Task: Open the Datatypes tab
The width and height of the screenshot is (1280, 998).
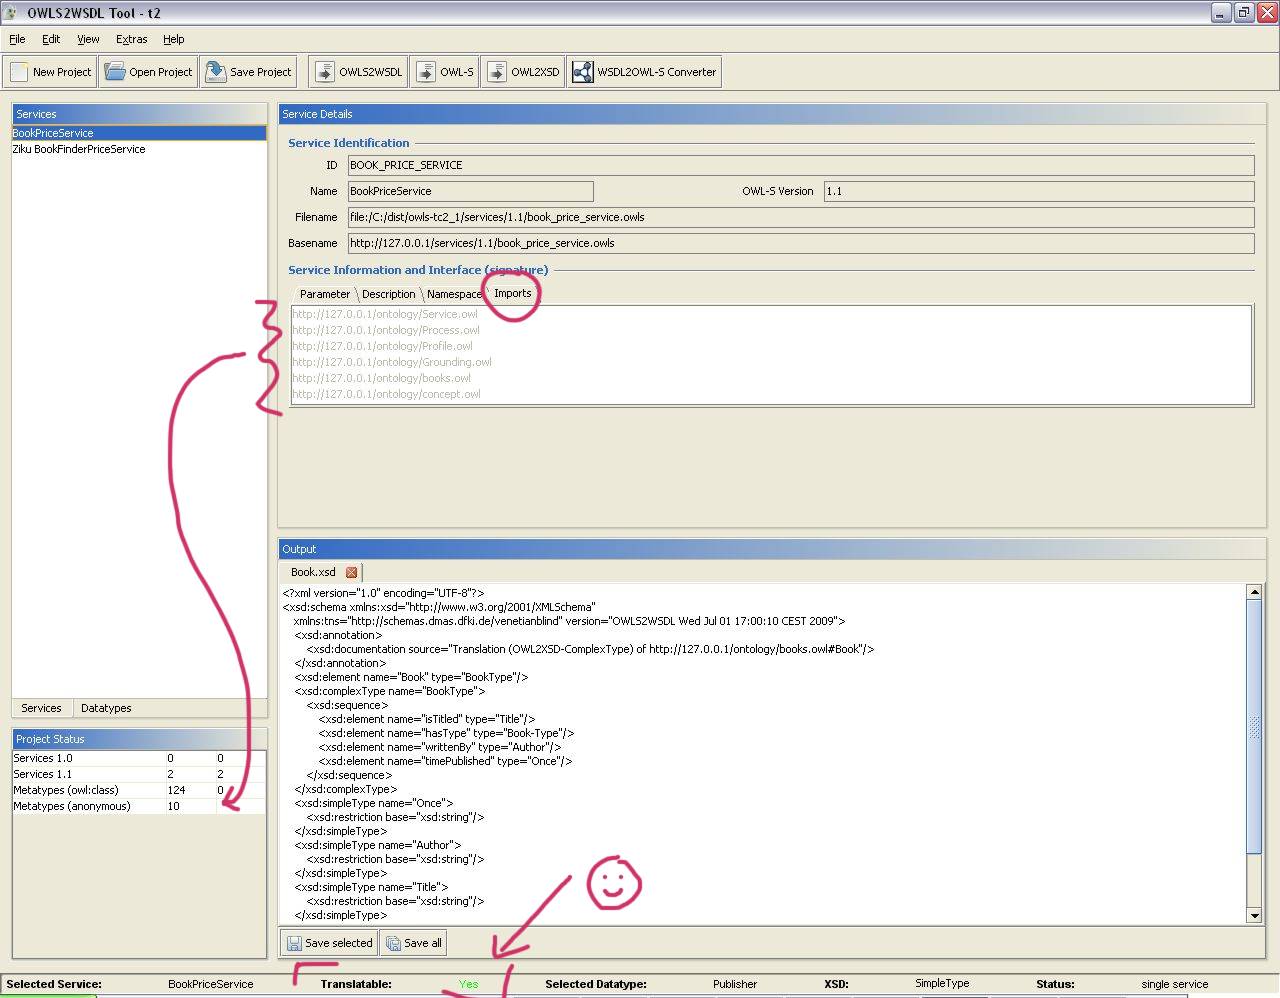Action: [x=105, y=708]
